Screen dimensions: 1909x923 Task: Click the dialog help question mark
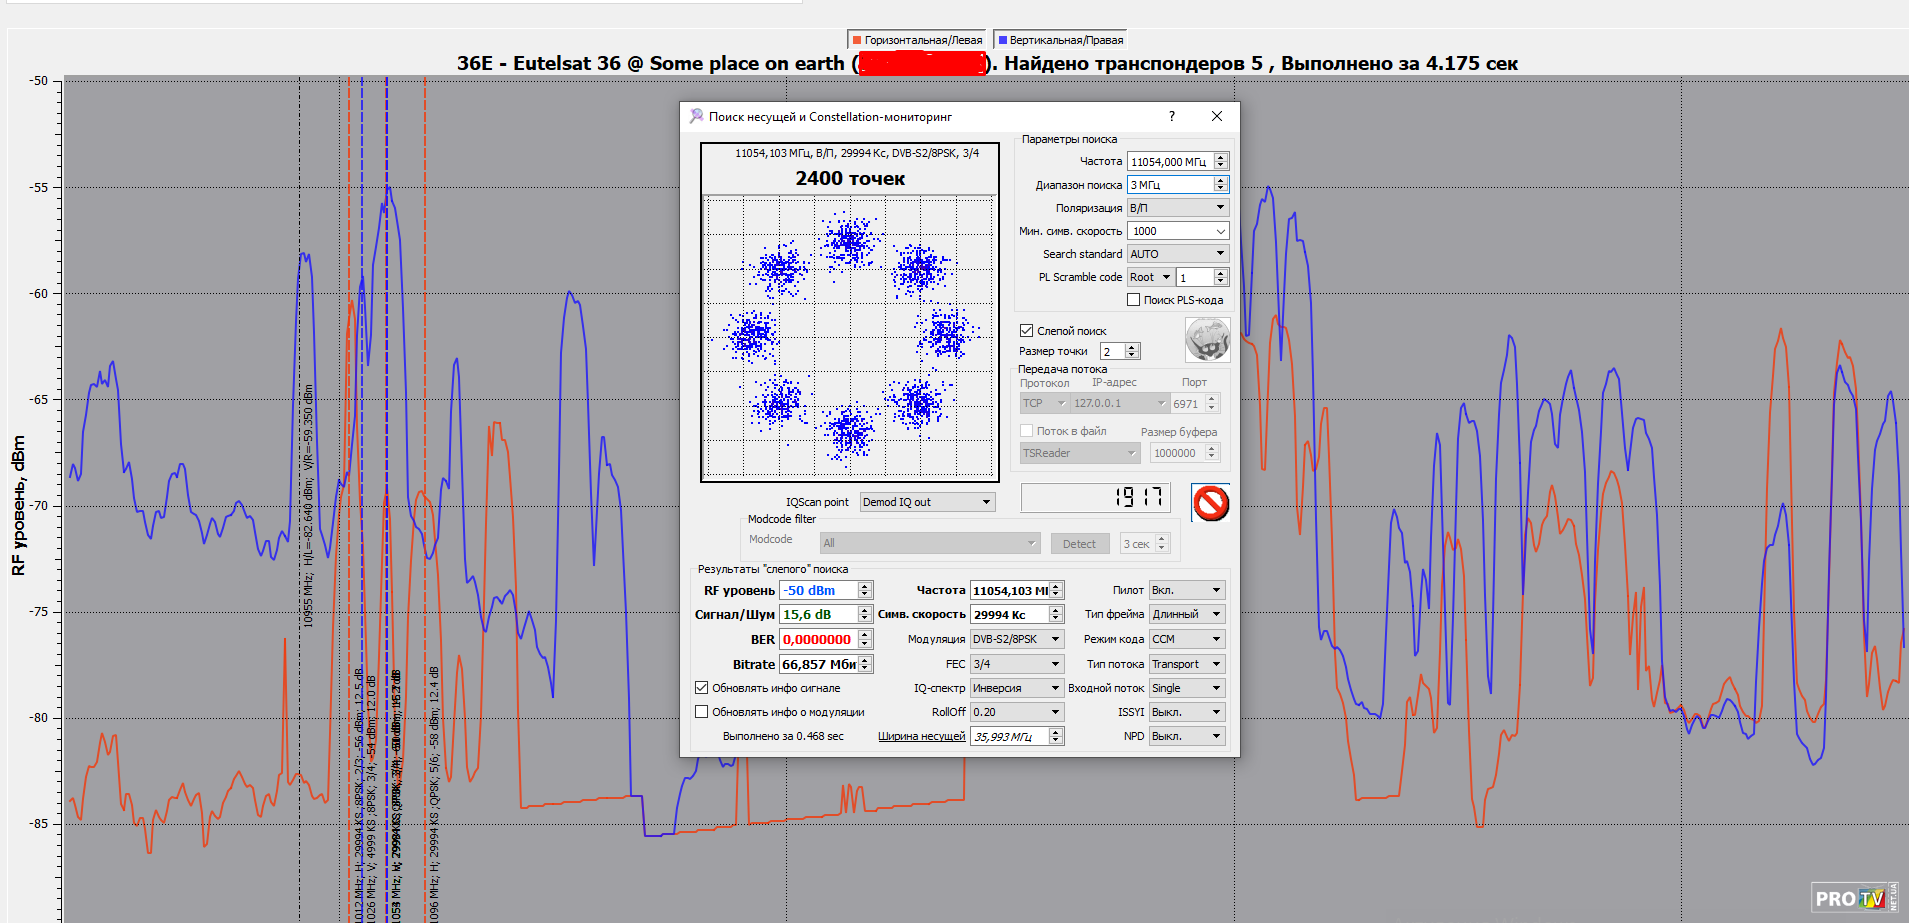[x=1171, y=116]
